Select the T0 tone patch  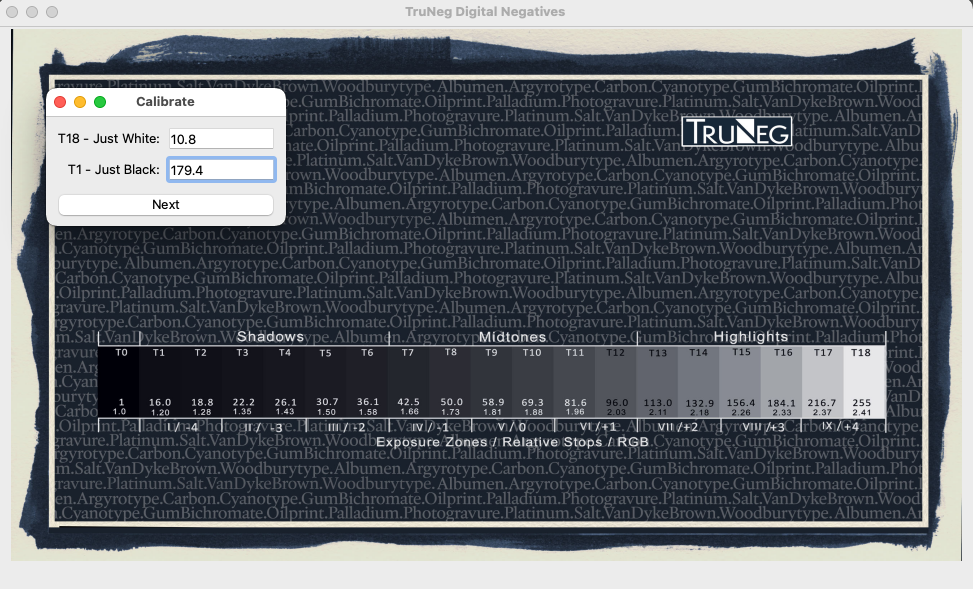tap(119, 382)
